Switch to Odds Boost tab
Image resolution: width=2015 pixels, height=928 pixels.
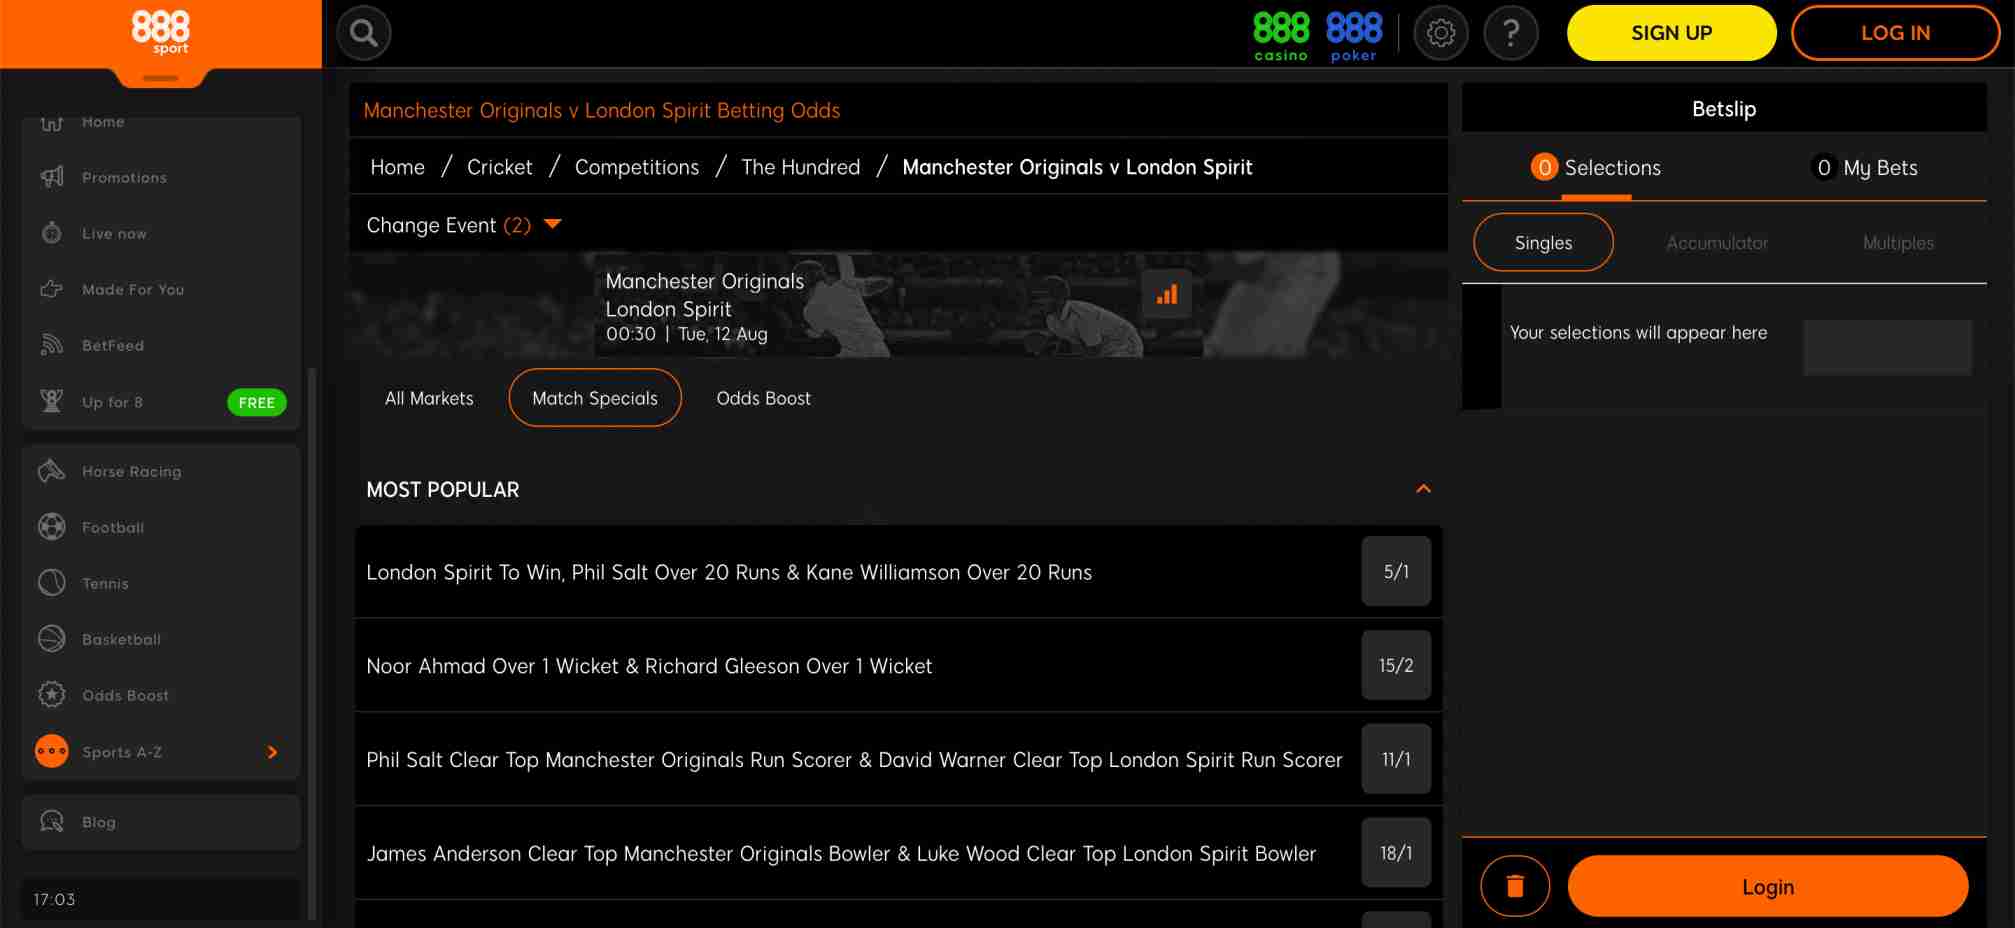click(764, 398)
